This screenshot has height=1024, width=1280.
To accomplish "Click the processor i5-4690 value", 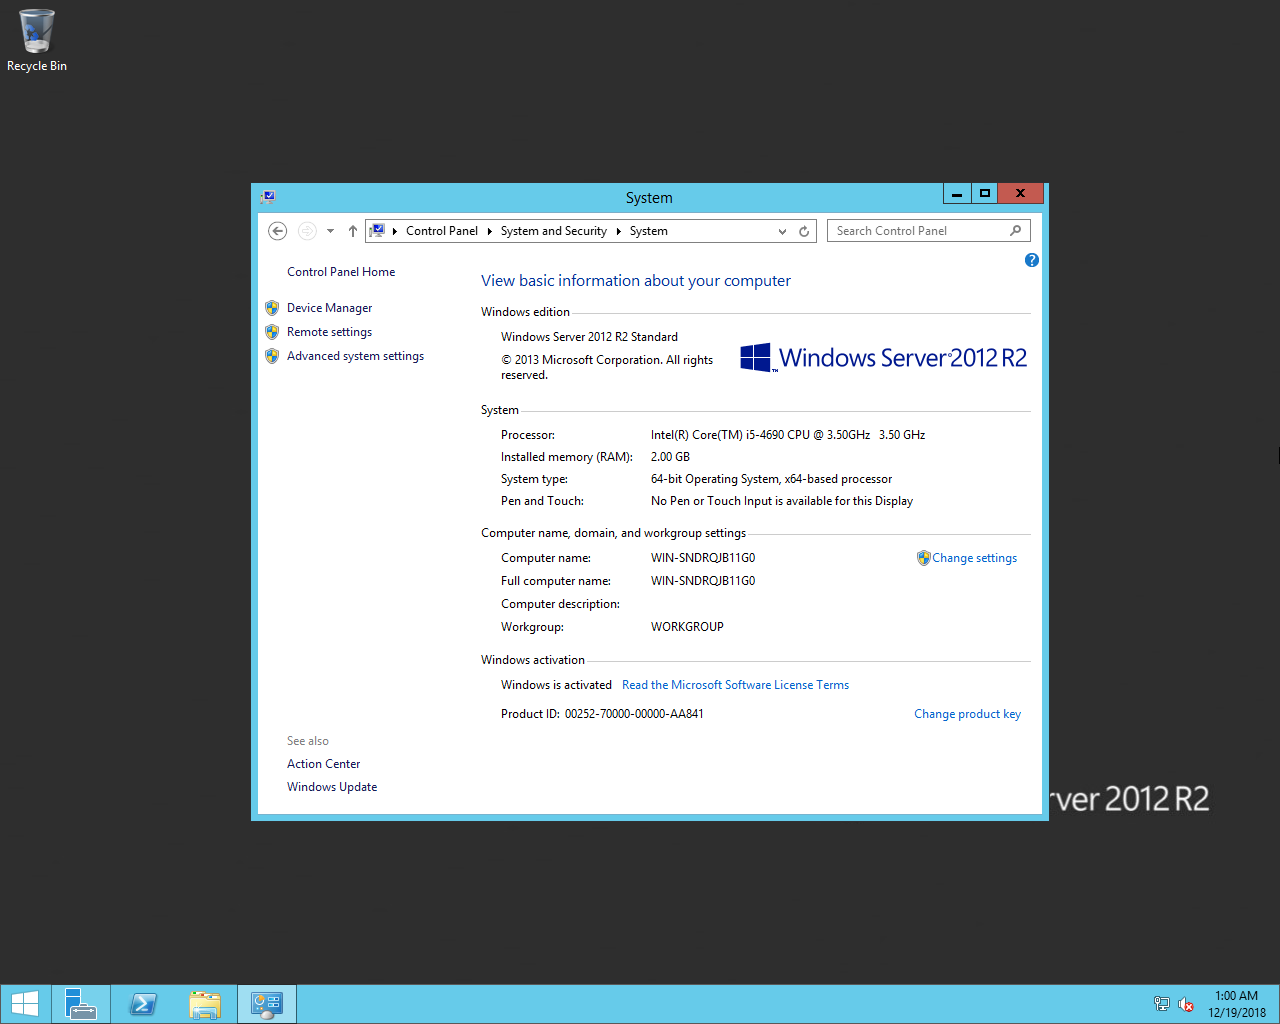I will [x=788, y=435].
